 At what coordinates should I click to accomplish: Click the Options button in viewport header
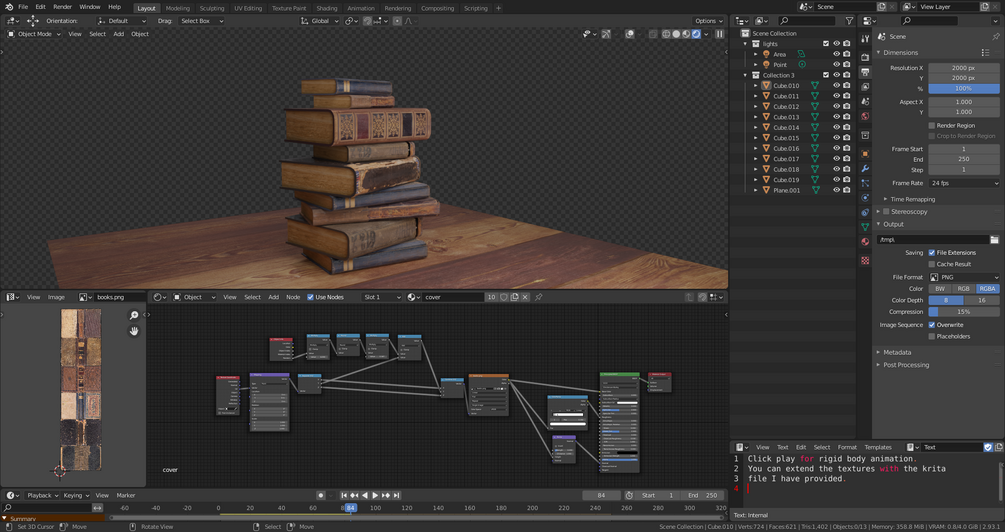708,21
